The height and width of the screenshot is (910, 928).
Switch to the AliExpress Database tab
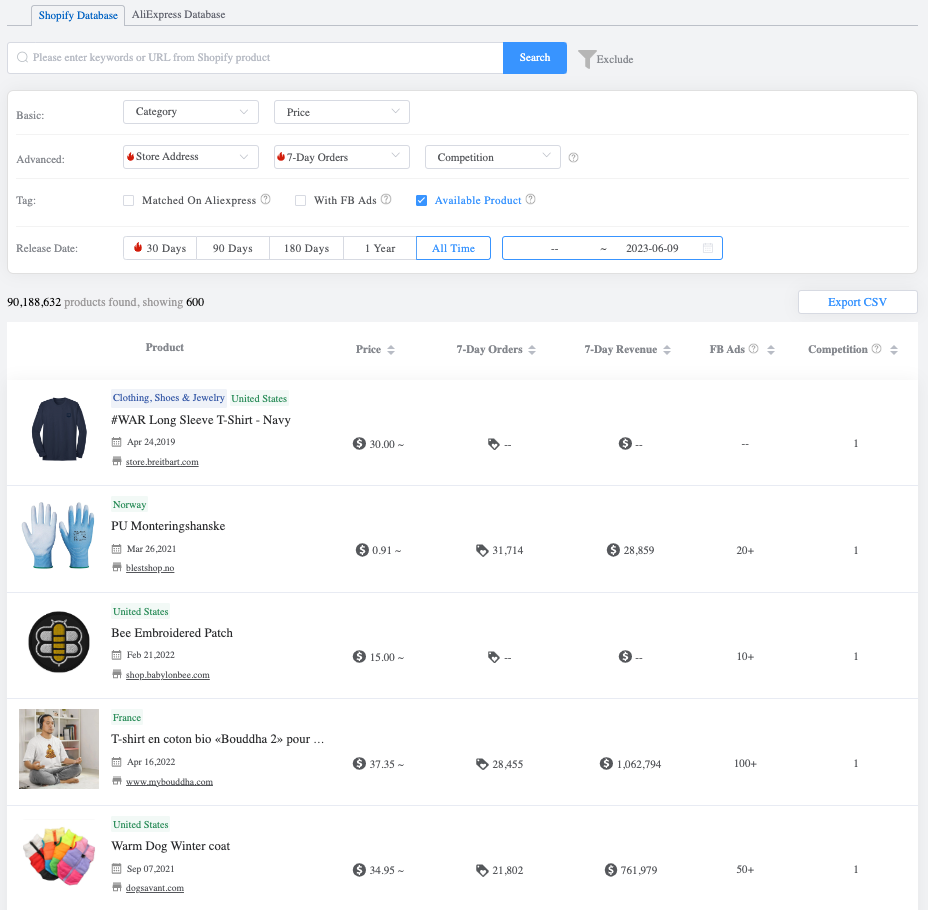178,15
